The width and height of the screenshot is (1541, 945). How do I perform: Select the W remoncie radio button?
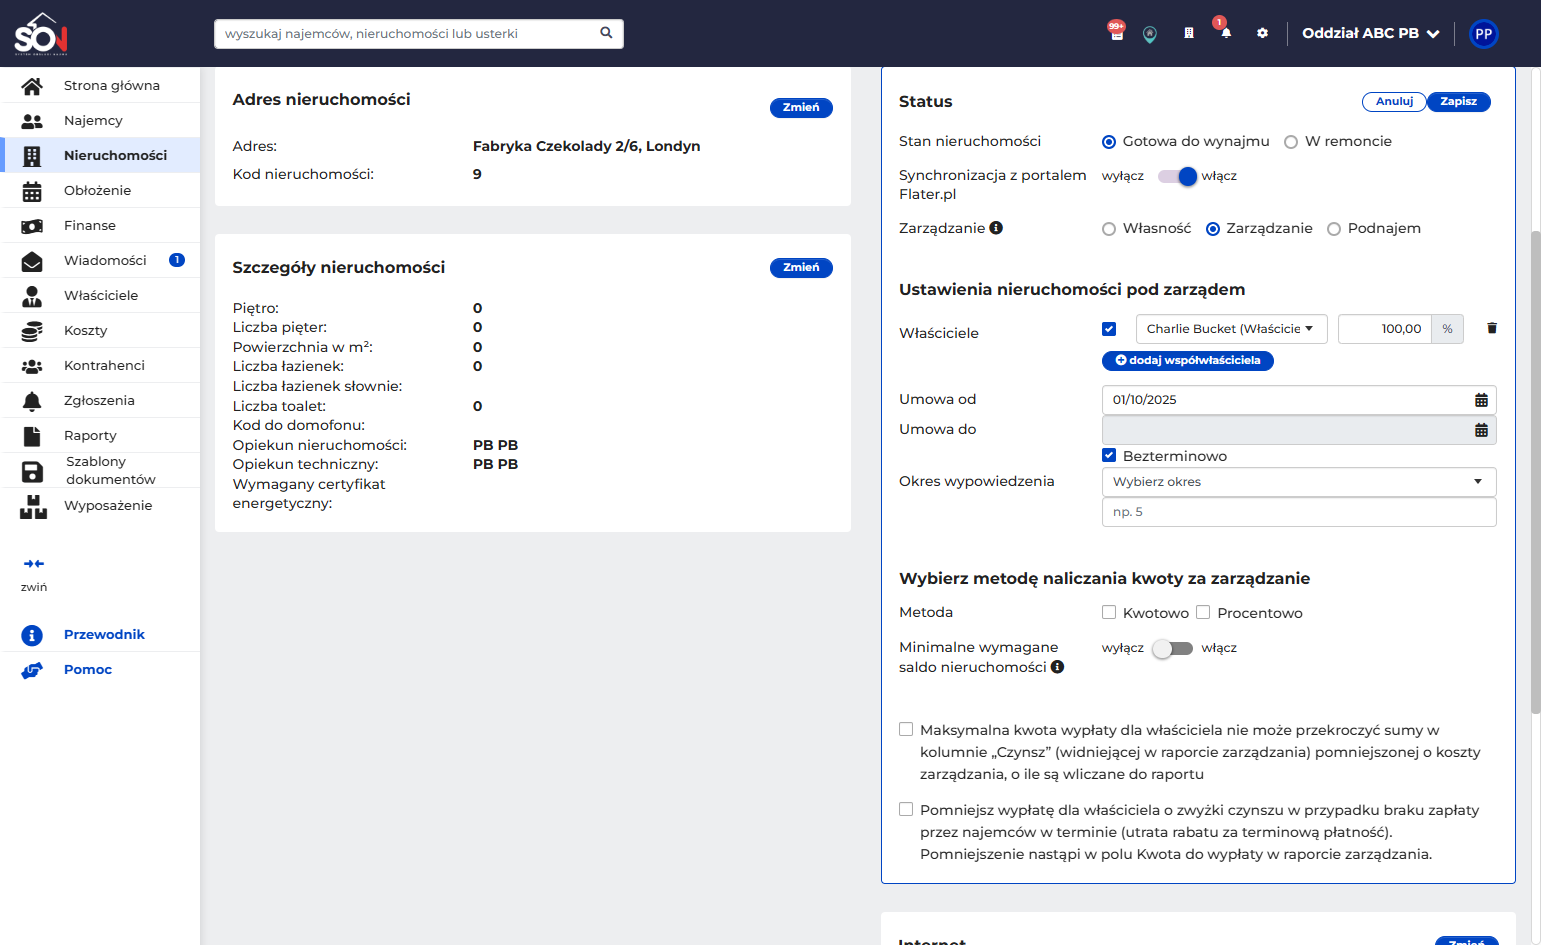click(1291, 142)
